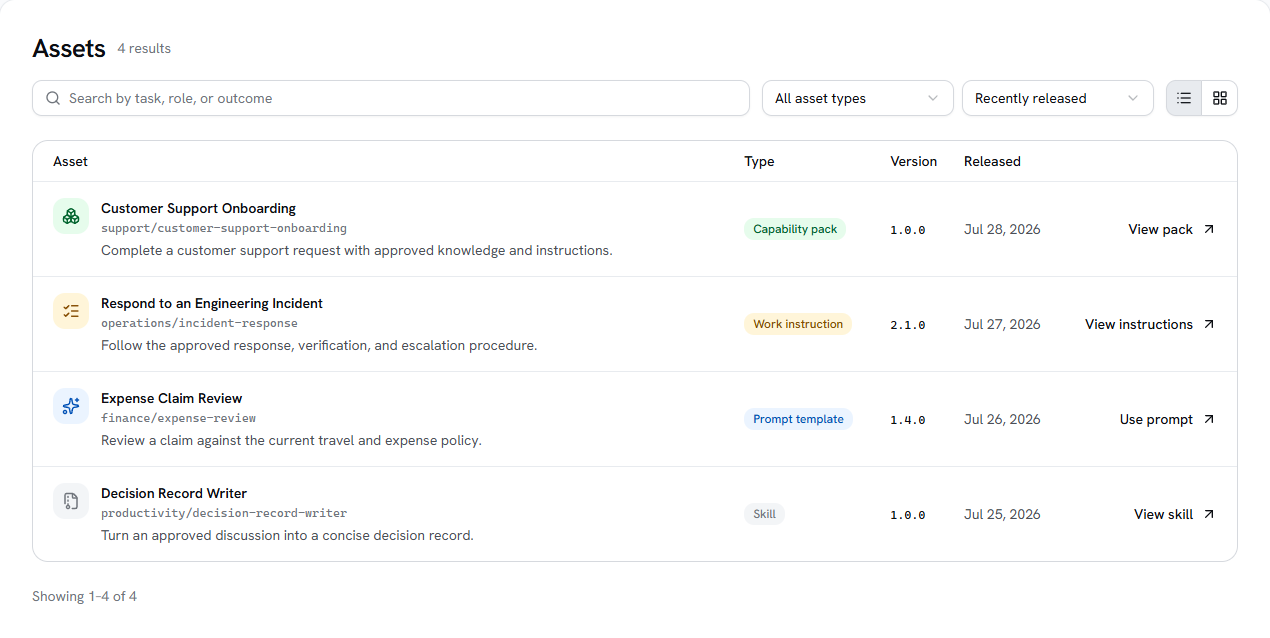Click release date Jul 26, 2026
This screenshot has width=1270, height=638.
click(1002, 419)
